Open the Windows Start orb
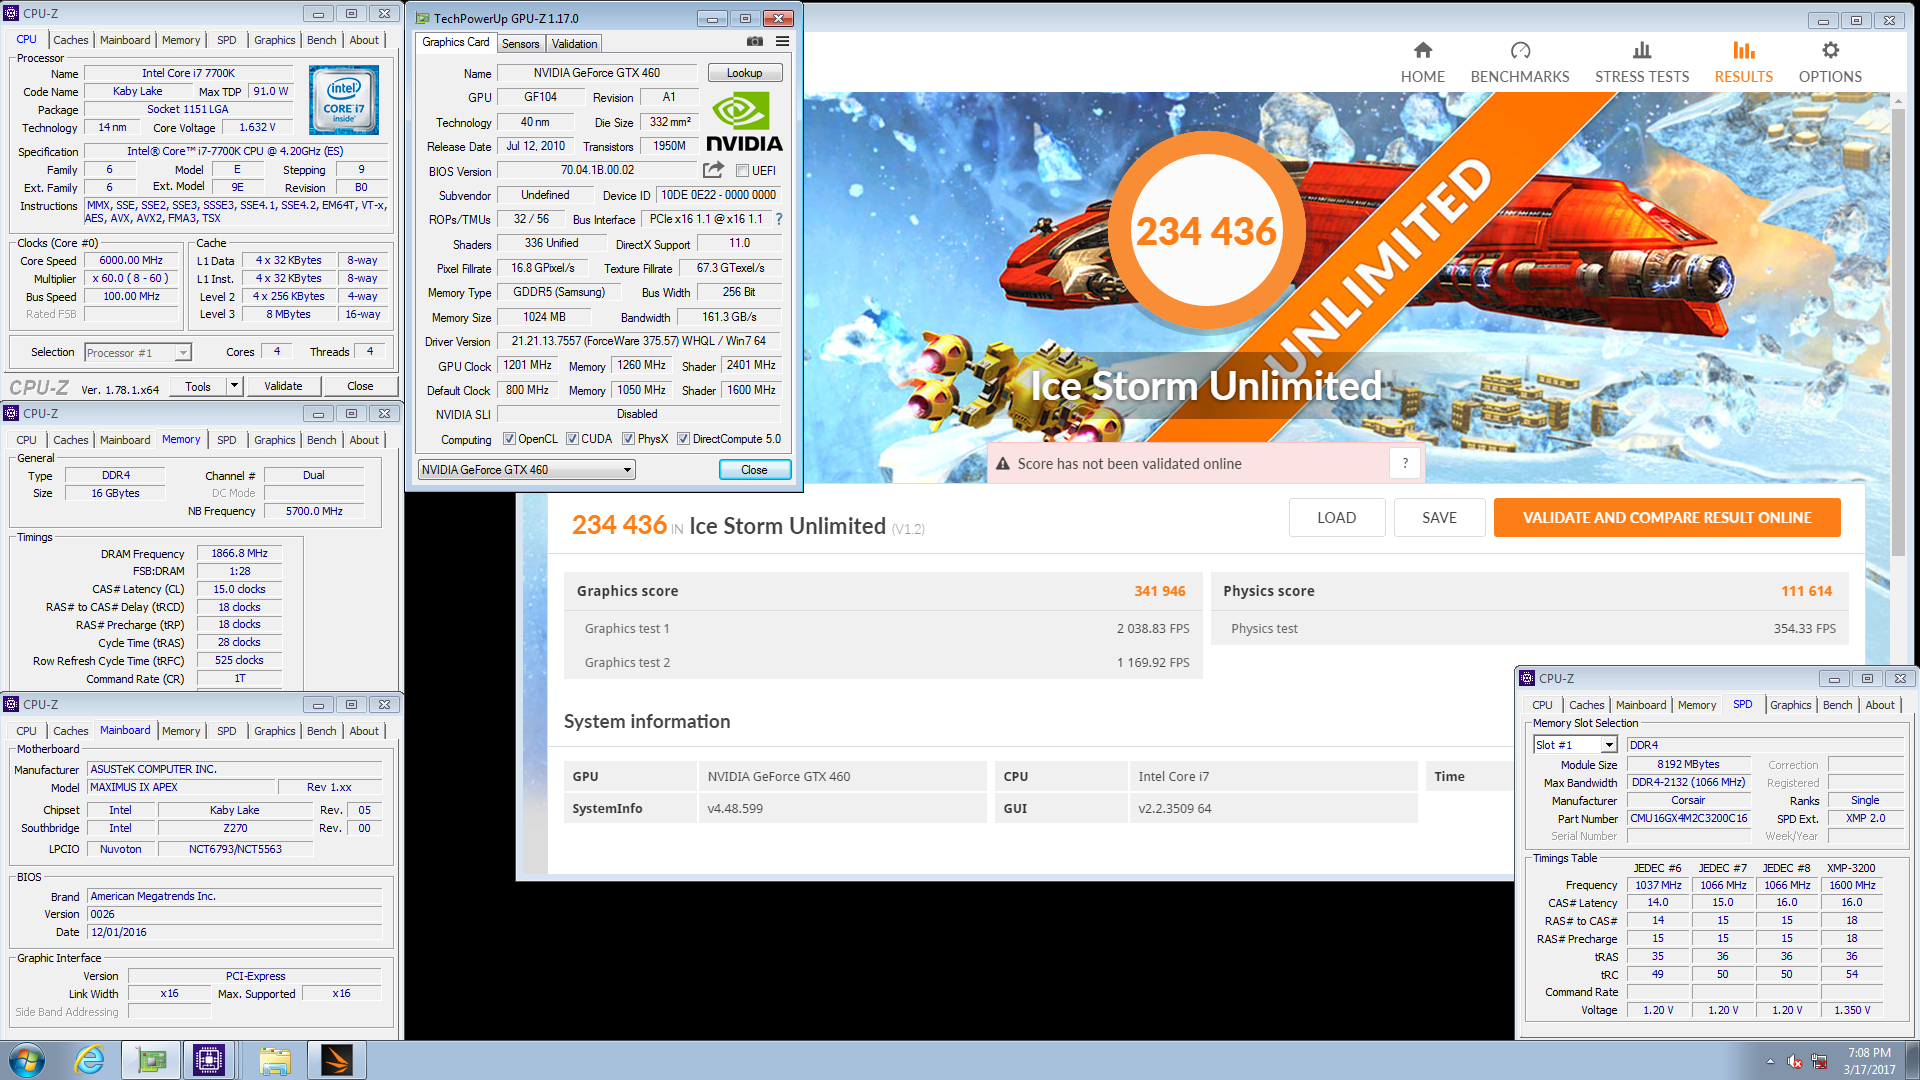The width and height of the screenshot is (1920, 1080). pyautogui.click(x=27, y=1060)
